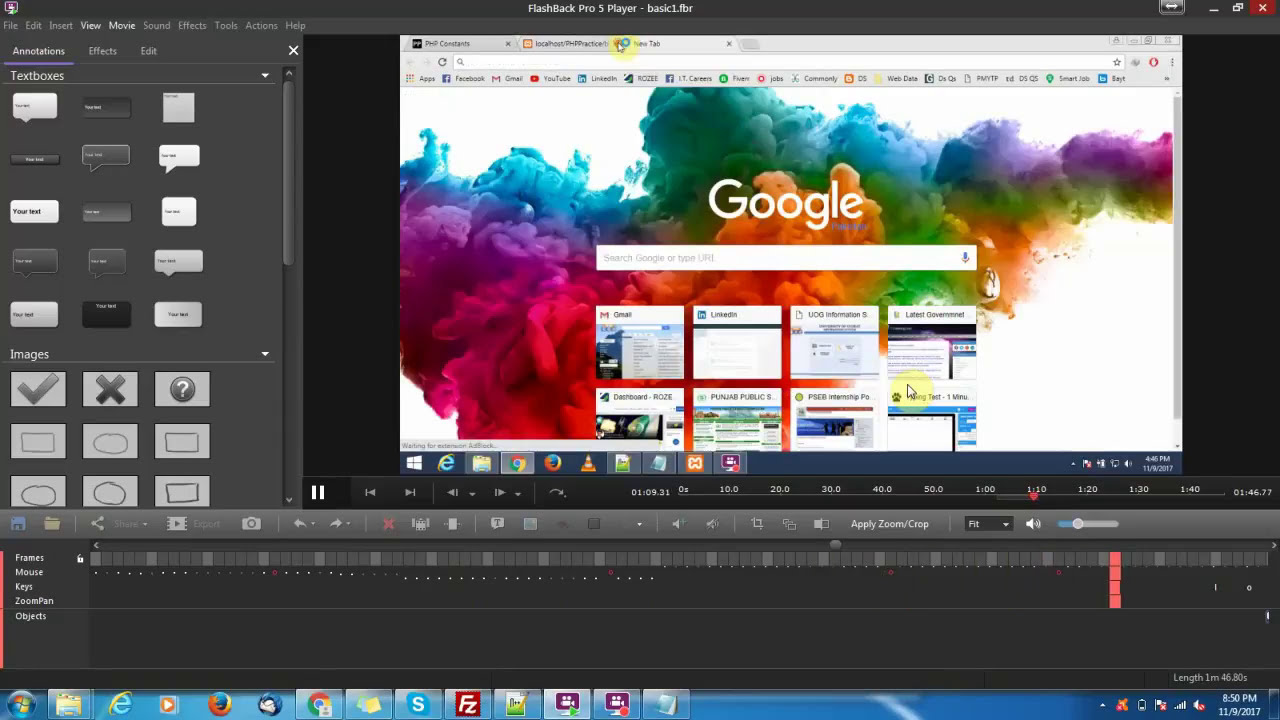Click the add sound icon

678,524
